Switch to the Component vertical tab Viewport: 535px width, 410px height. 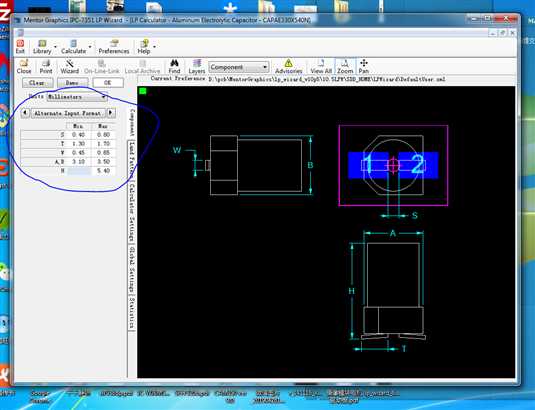point(132,122)
